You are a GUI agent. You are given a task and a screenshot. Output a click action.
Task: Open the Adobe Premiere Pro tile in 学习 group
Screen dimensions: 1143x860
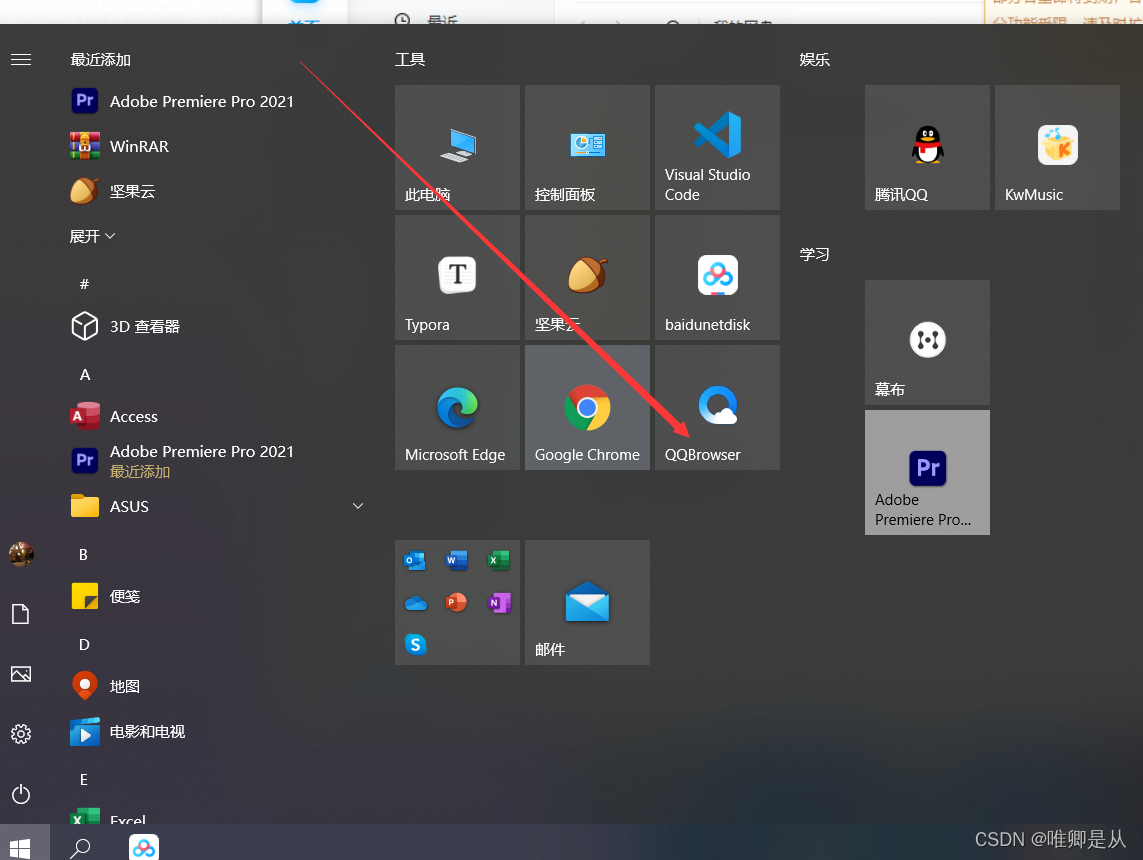click(927, 472)
